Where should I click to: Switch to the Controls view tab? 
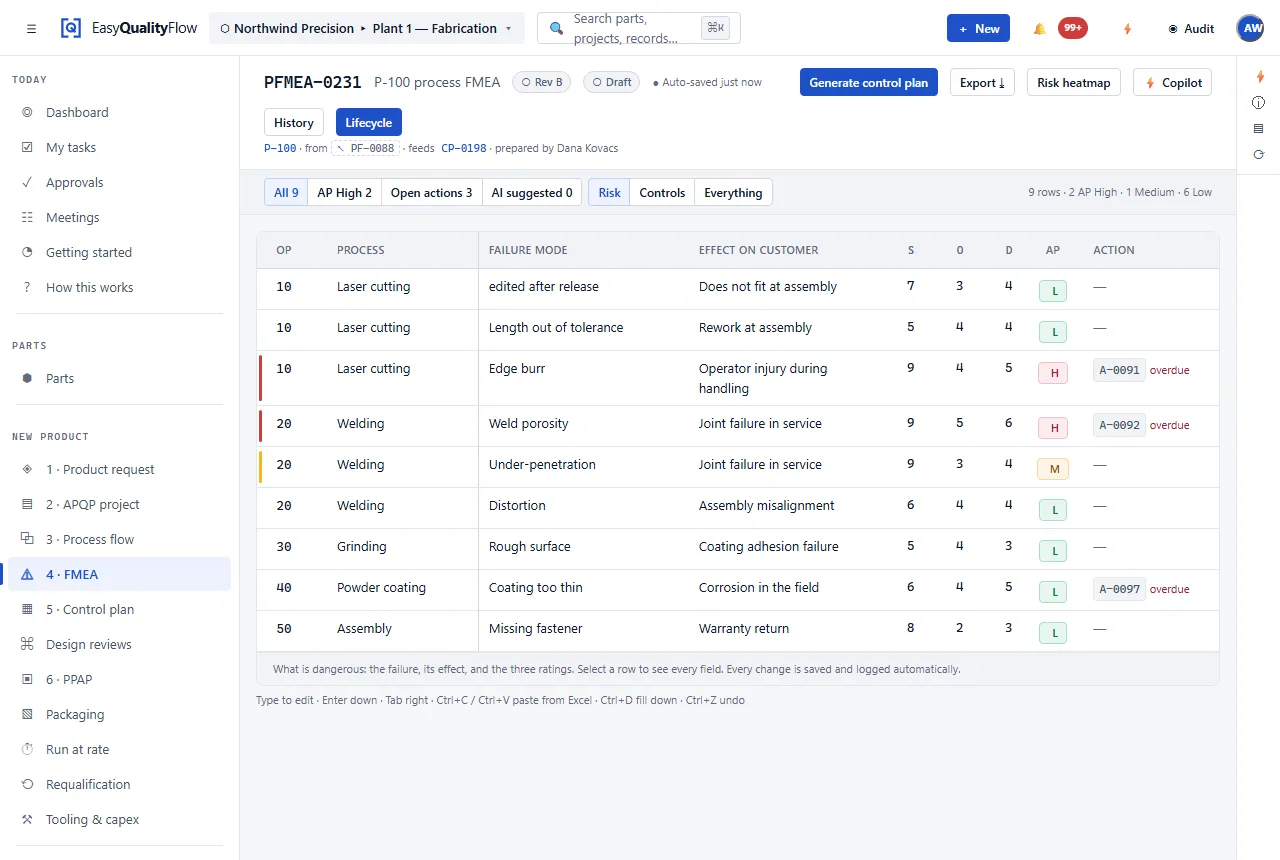[662, 193]
